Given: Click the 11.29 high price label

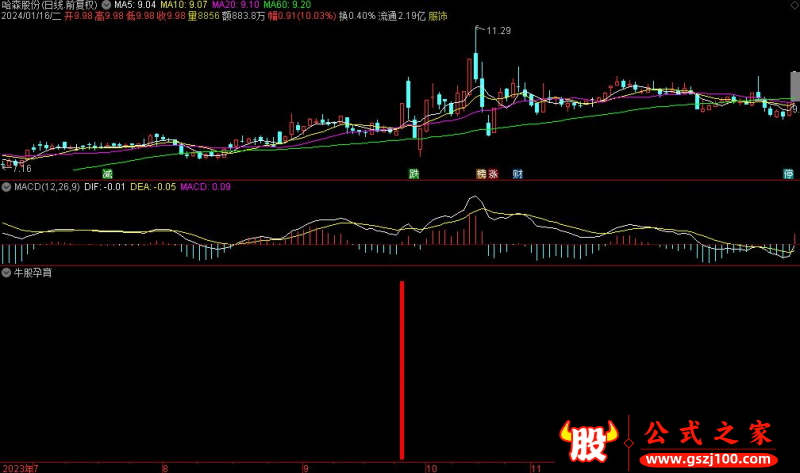Looking at the screenshot, I should (498, 31).
